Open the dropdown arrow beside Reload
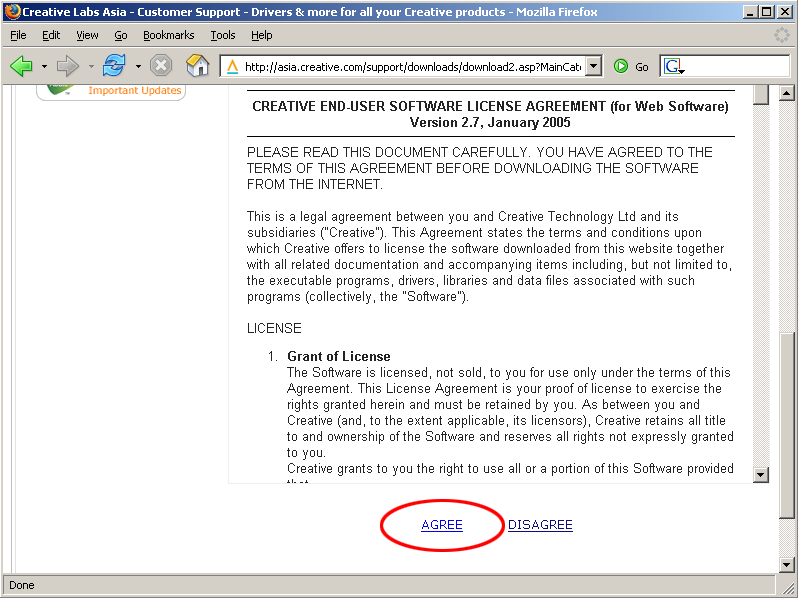The height and width of the screenshot is (598, 798). pos(138,67)
